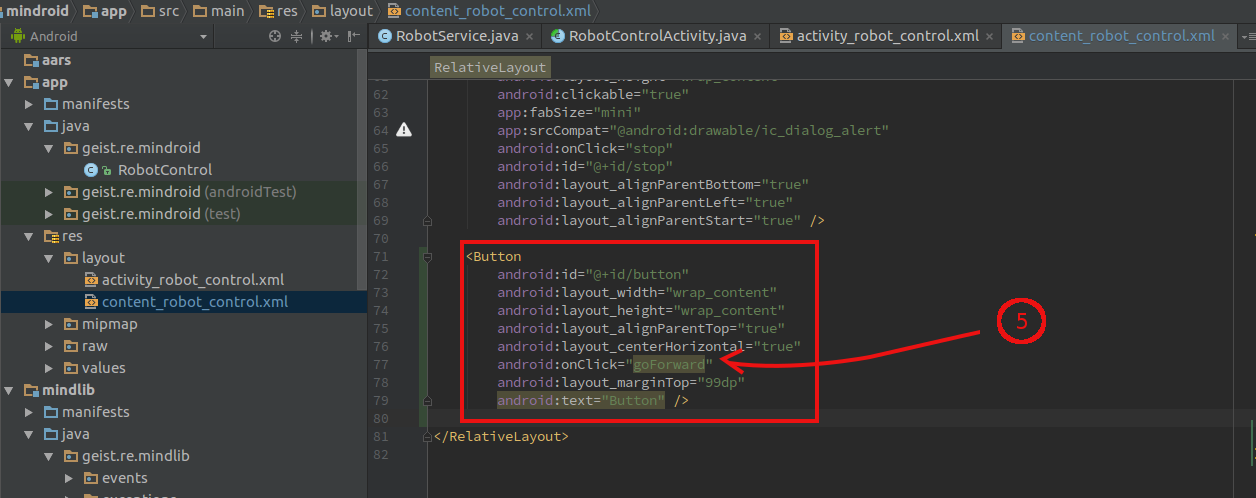Expand the mipmap resource folder

click(51, 324)
